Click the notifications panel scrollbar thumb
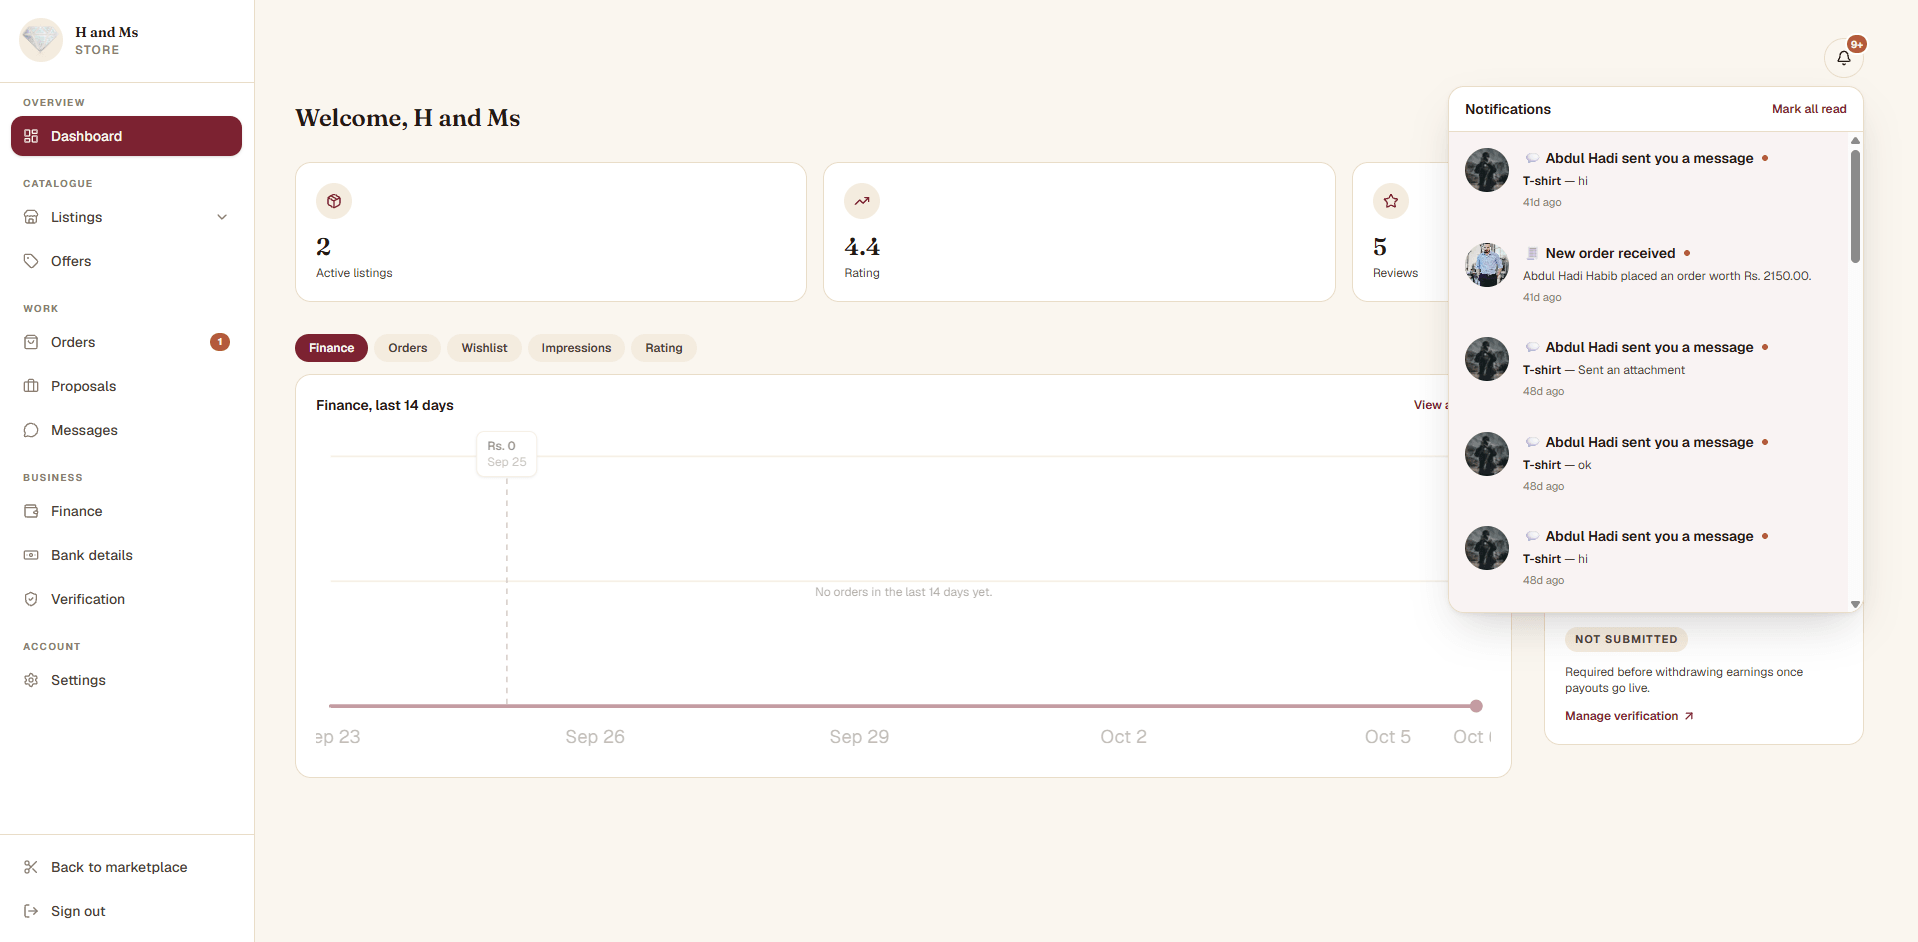The height and width of the screenshot is (942, 1918). pyautogui.click(x=1855, y=206)
